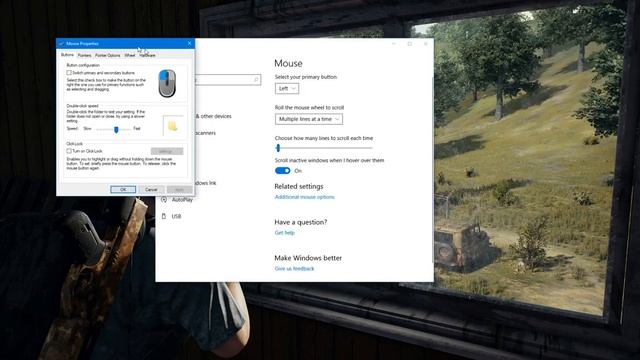Click the AutoPlay sidebar icon
This screenshot has height=360, width=640.
coord(164,200)
